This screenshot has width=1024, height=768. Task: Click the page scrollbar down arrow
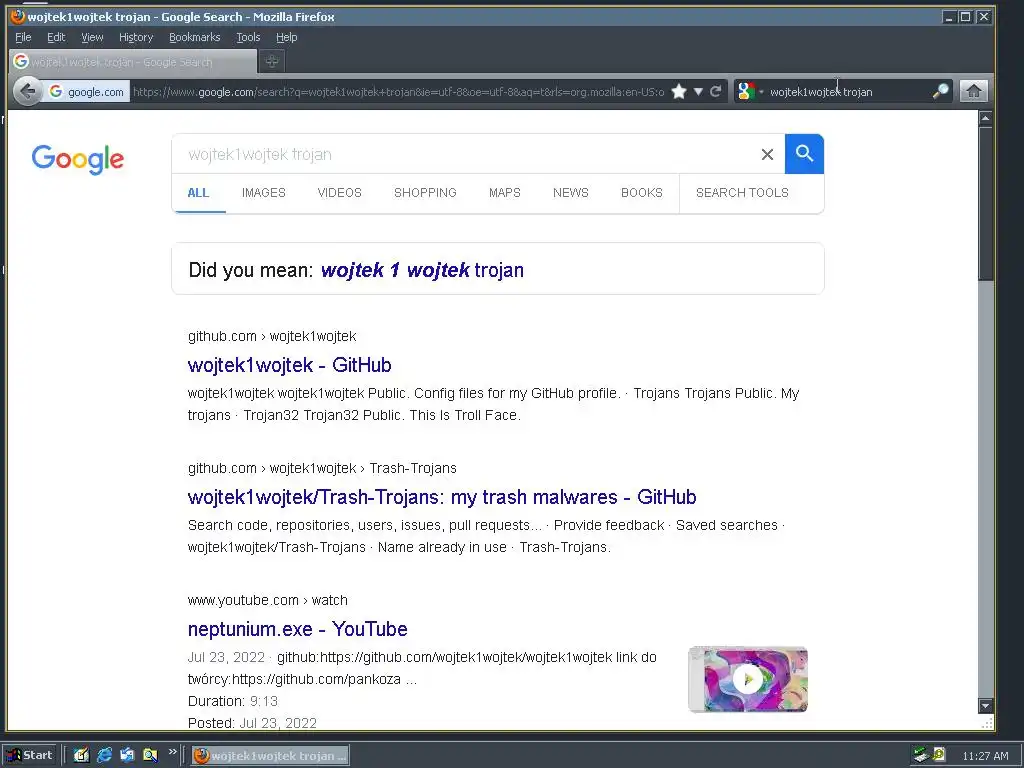[x=985, y=705]
